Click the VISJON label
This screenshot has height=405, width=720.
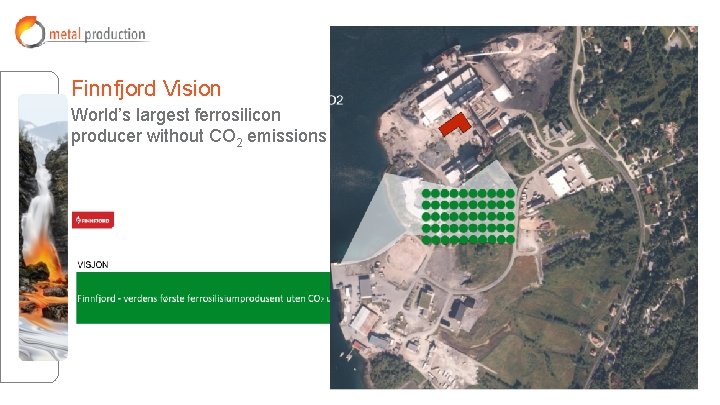click(93, 265)
